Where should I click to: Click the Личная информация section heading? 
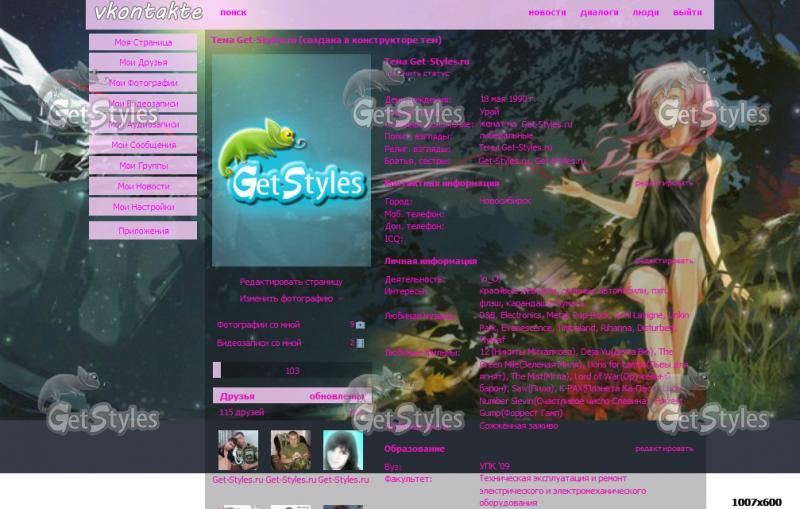click(430, 261)
